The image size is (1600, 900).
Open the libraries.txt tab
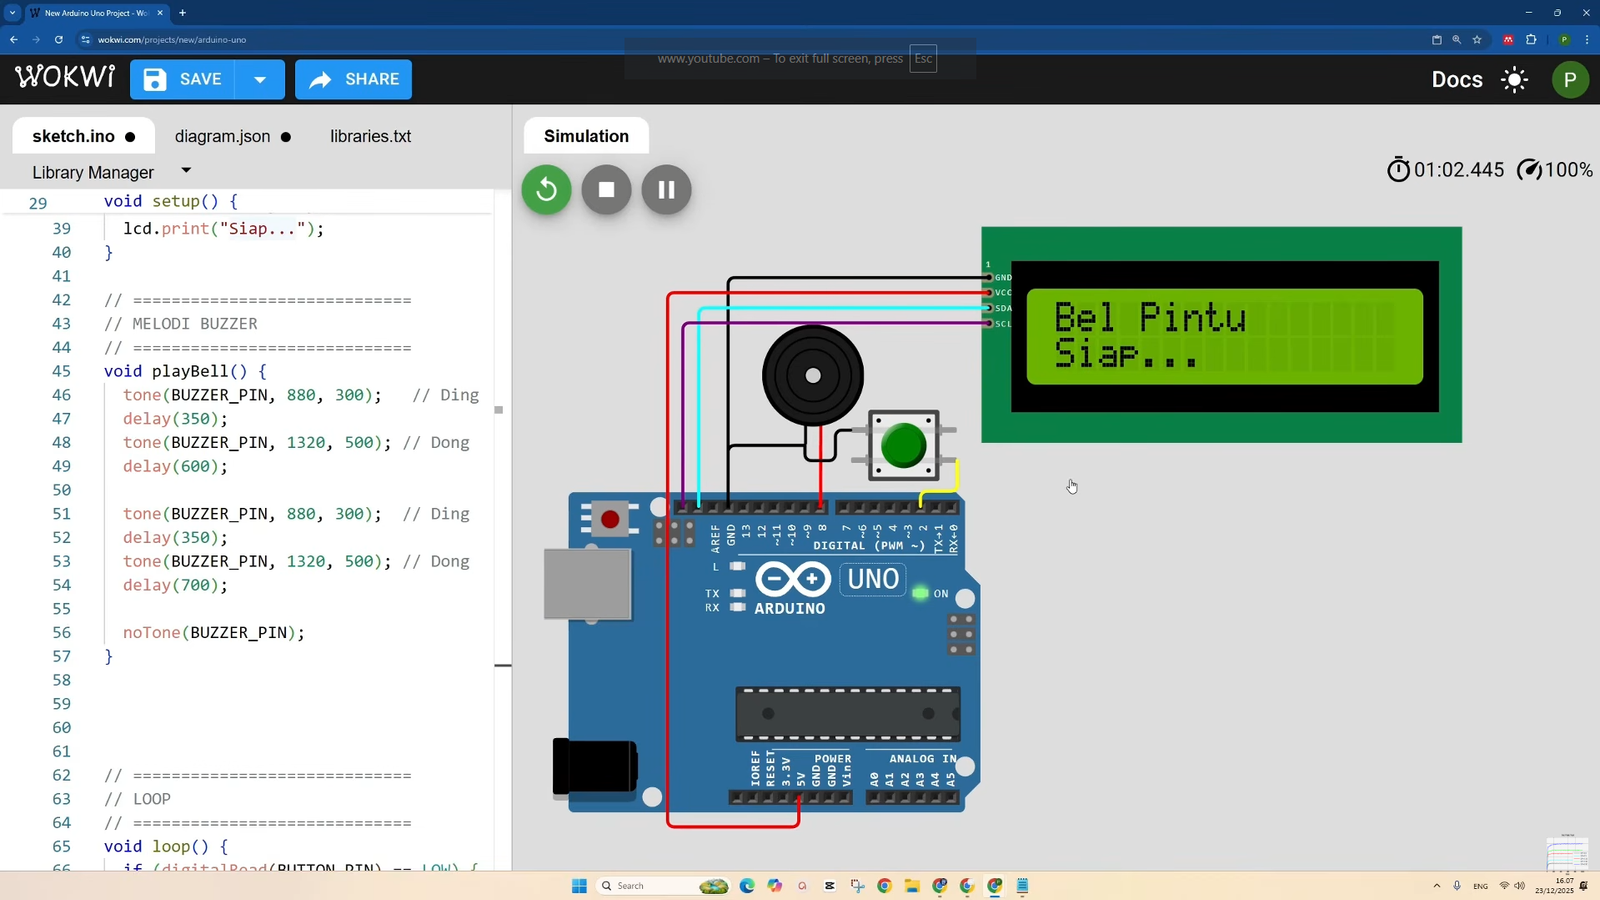click(x=371, y=136)
